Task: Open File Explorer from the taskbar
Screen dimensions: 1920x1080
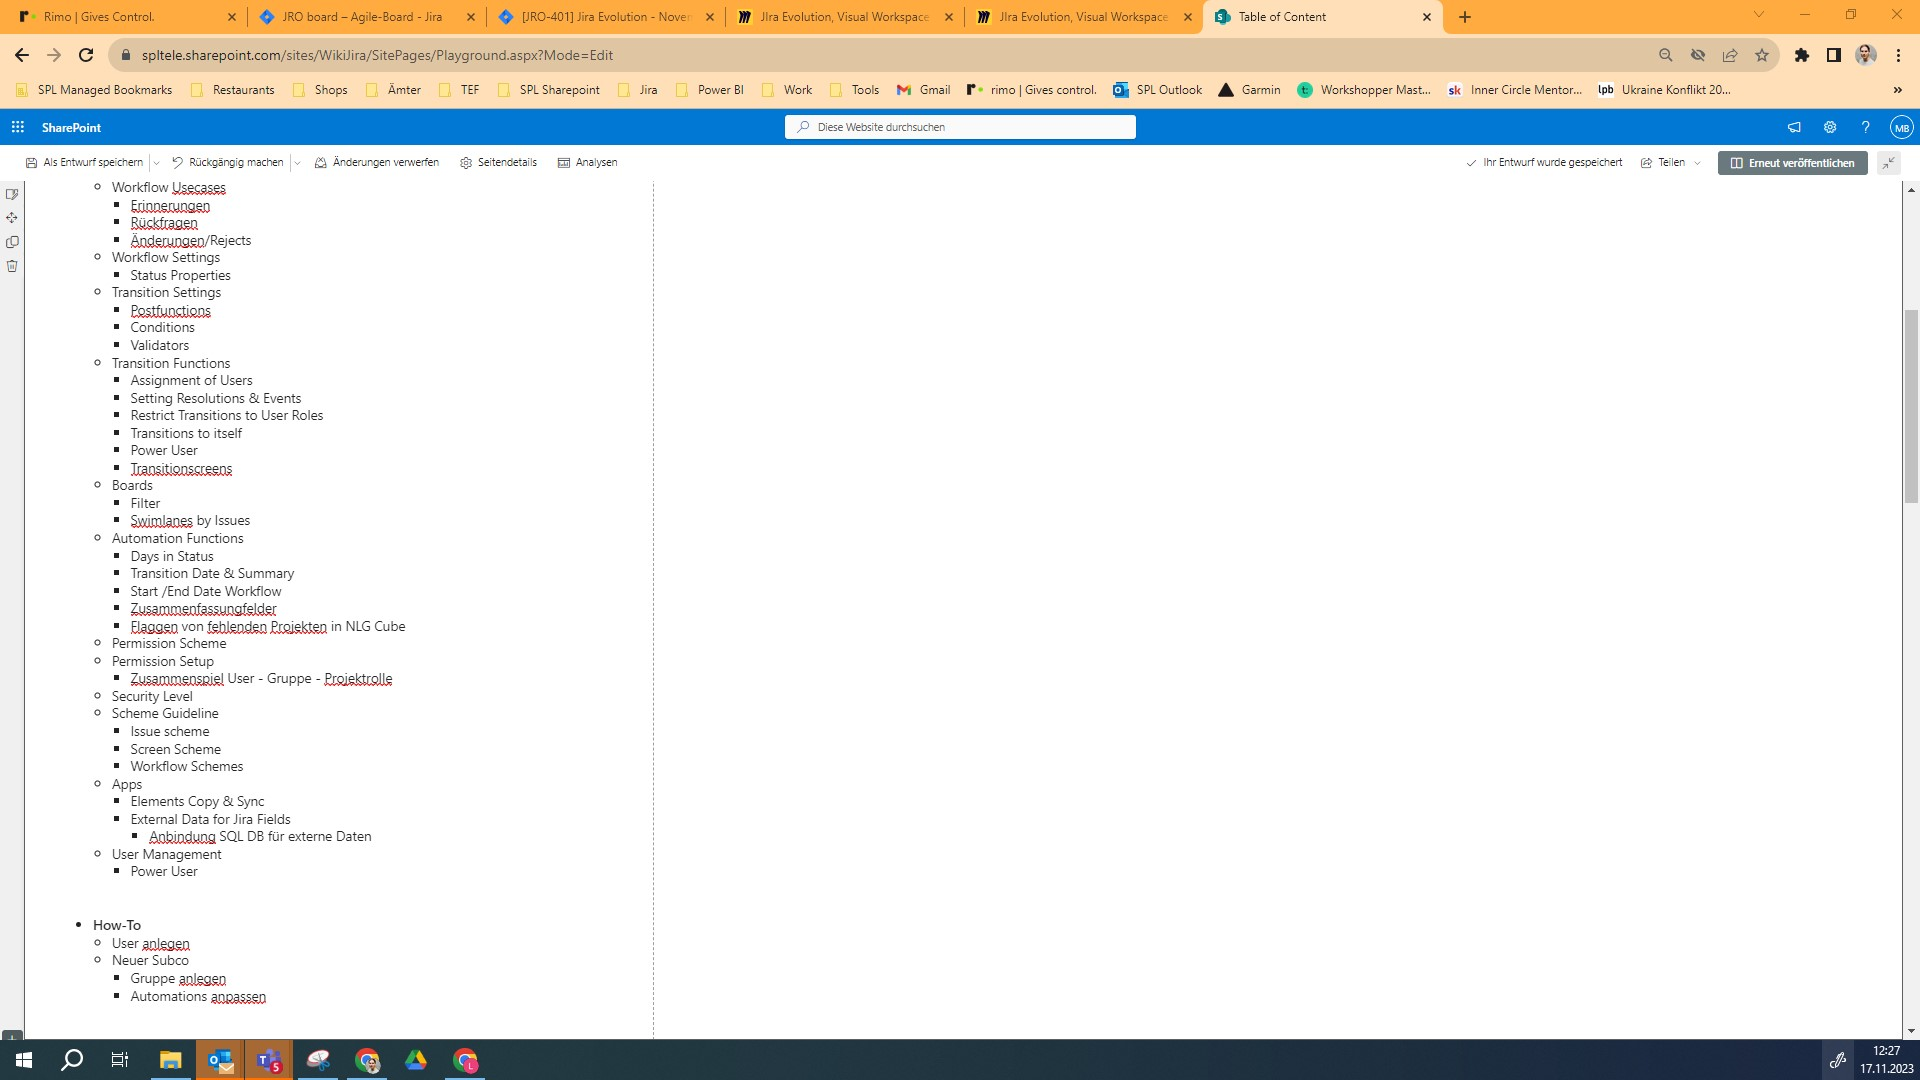Action: tap(171, 1060)
